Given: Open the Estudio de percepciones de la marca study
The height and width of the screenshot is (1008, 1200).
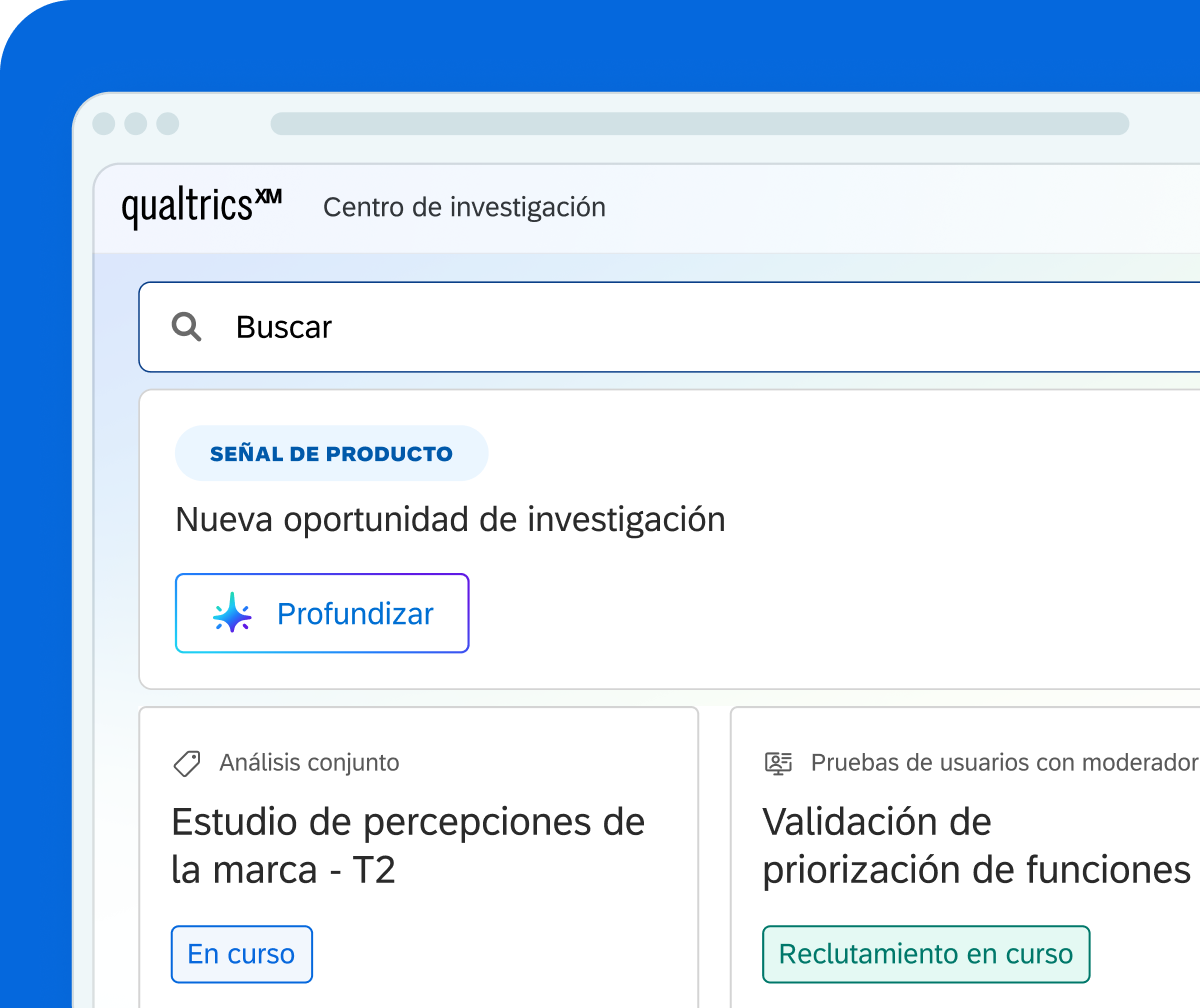Looking at the screenshot, I should (x=408, y=846).
